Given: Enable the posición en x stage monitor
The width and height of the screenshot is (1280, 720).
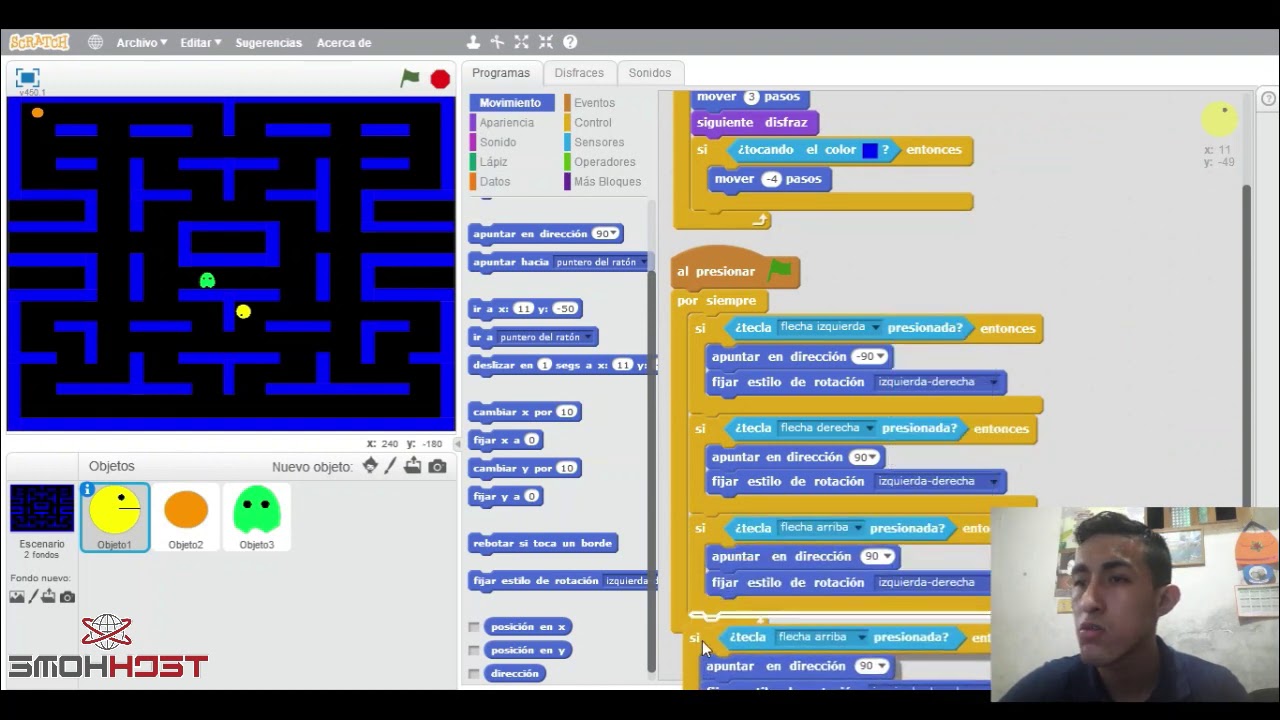Looking at the screenshot, I should tap(474, 627).
